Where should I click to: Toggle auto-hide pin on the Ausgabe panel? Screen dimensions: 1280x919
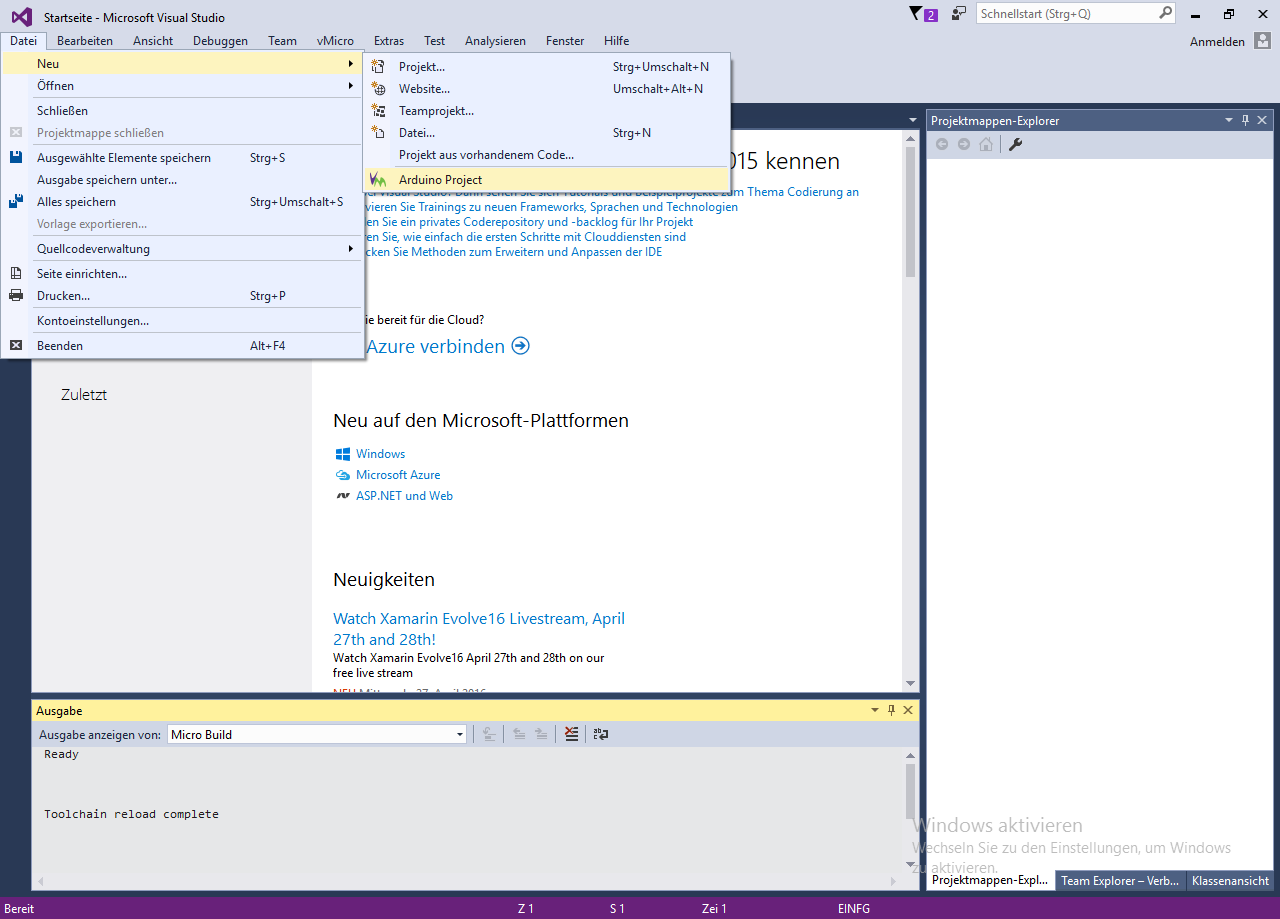coord(891,710)
